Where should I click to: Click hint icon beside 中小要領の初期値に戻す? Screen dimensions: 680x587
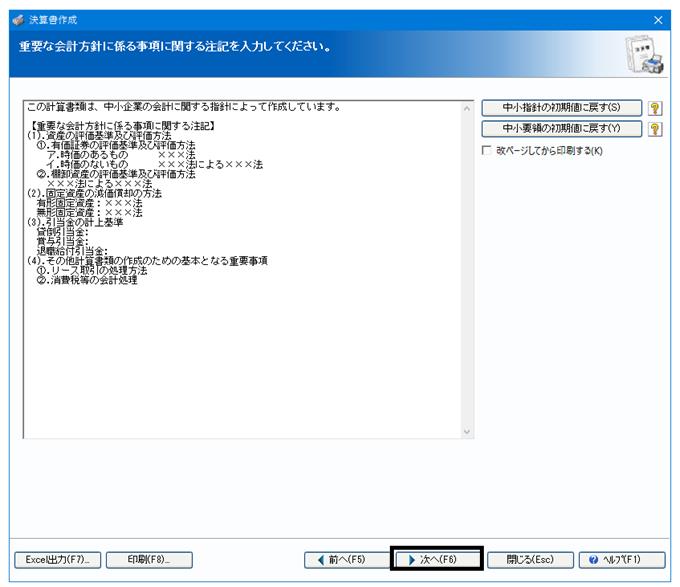click(x=655, y=129)
